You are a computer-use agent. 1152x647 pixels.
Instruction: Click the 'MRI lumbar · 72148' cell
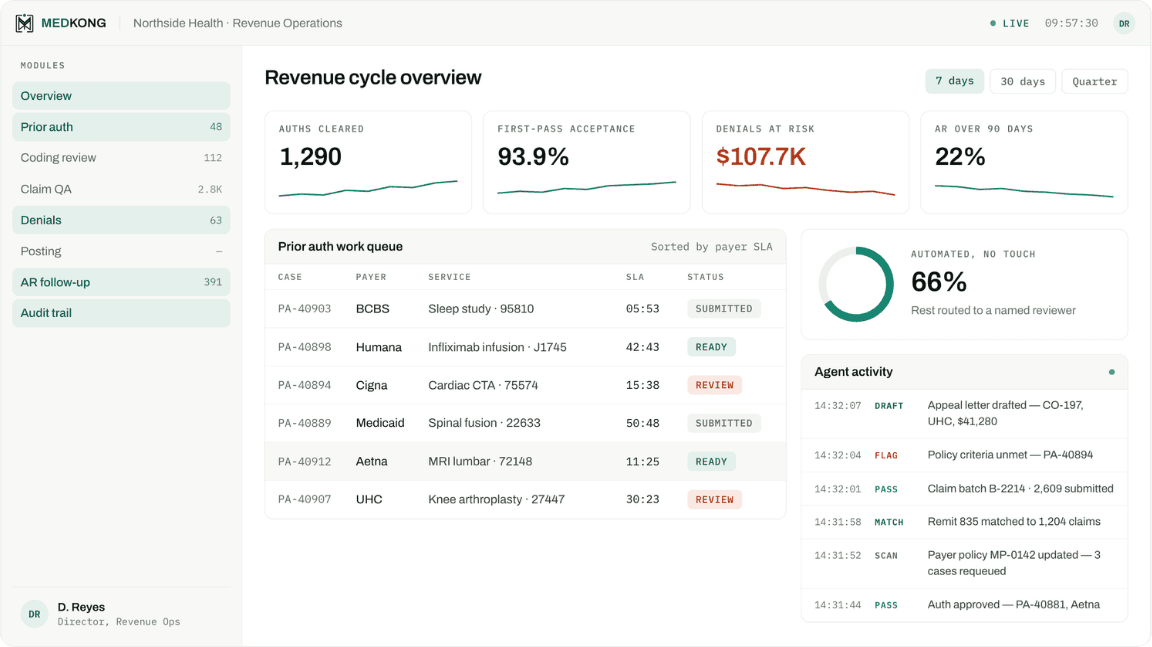coord(480,461)
